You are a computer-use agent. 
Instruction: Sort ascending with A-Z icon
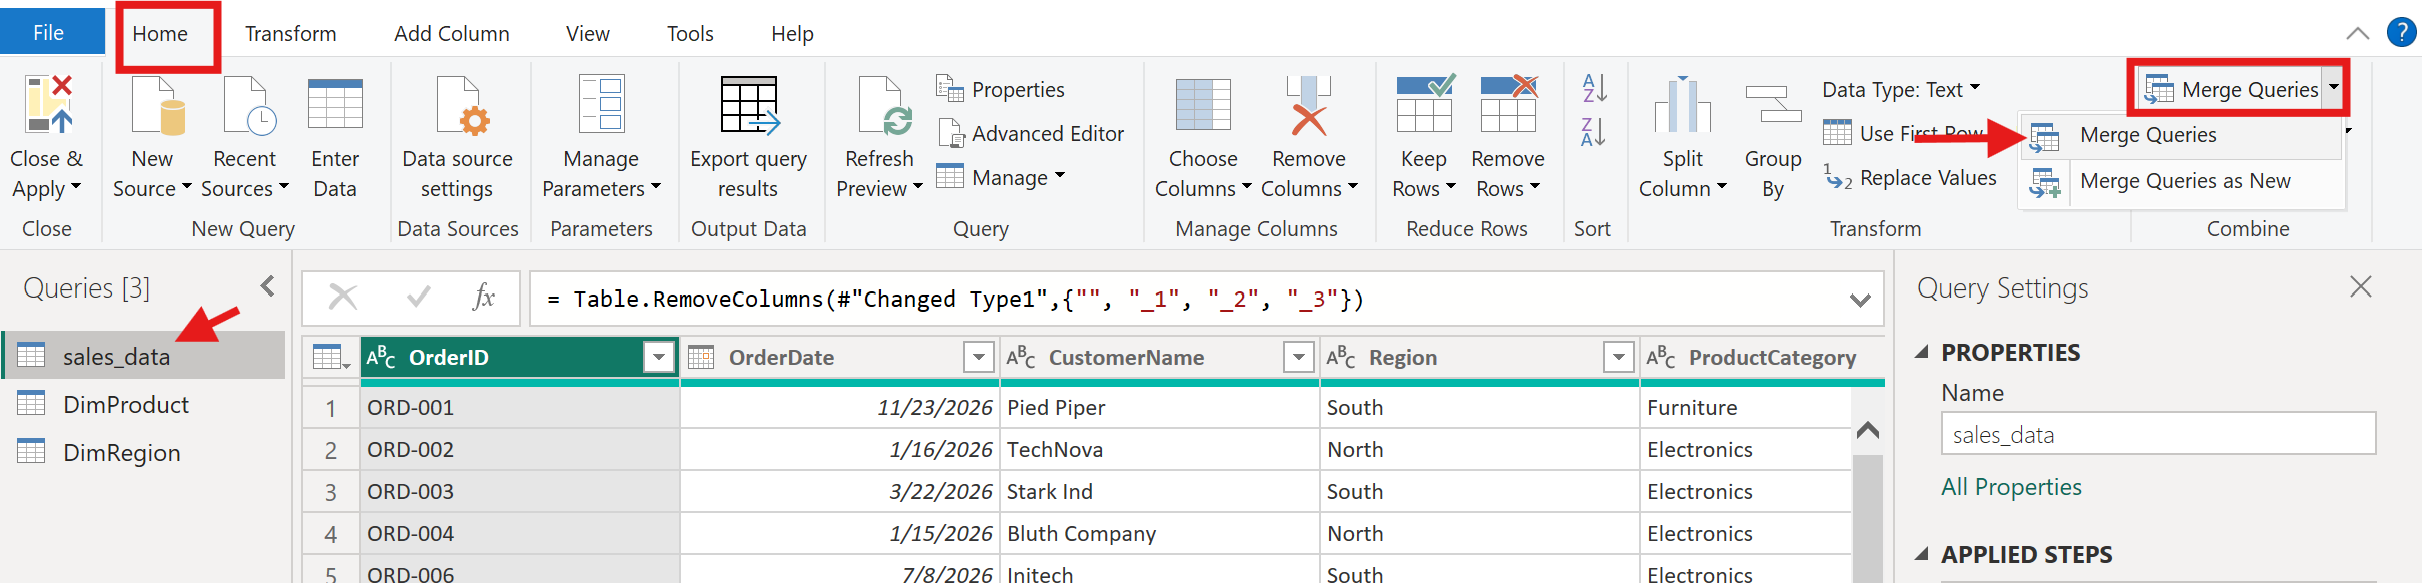click(1594, 88)
